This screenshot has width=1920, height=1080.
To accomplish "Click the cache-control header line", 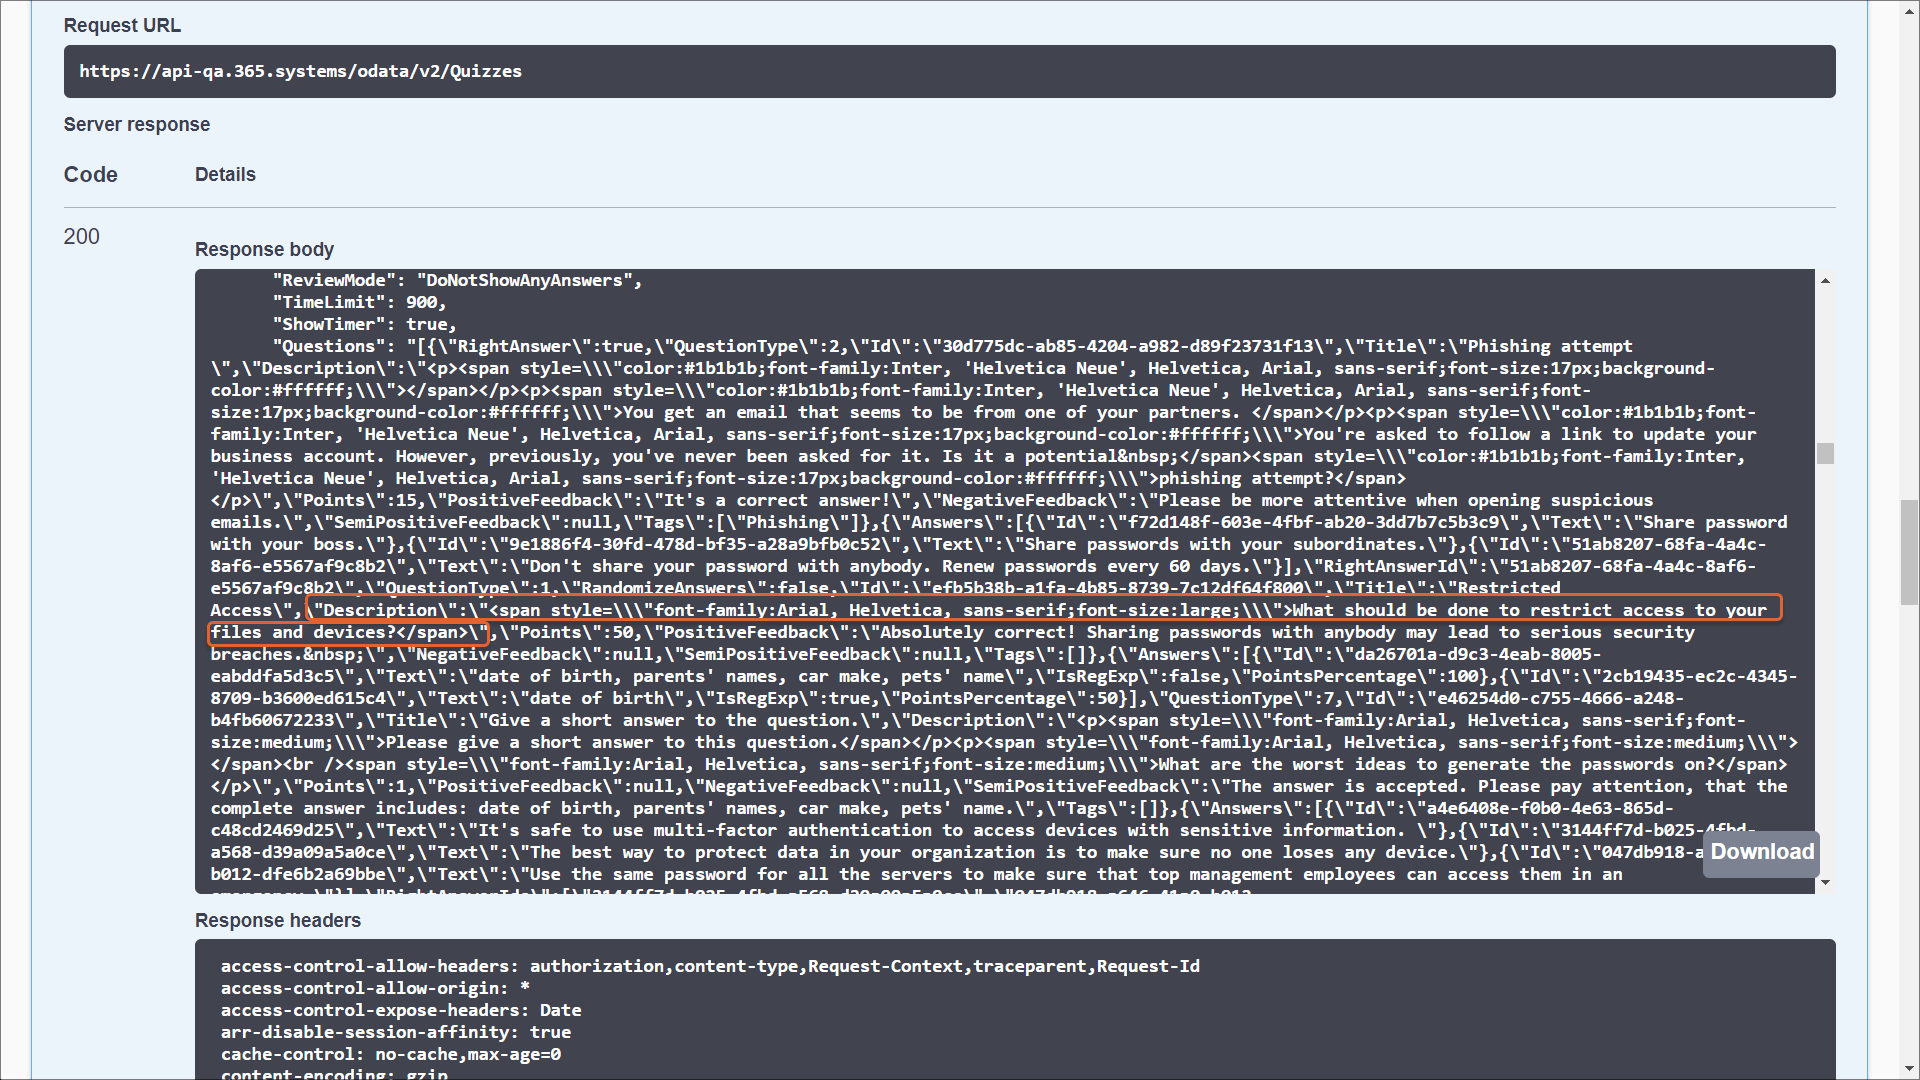I will 390,1054.
